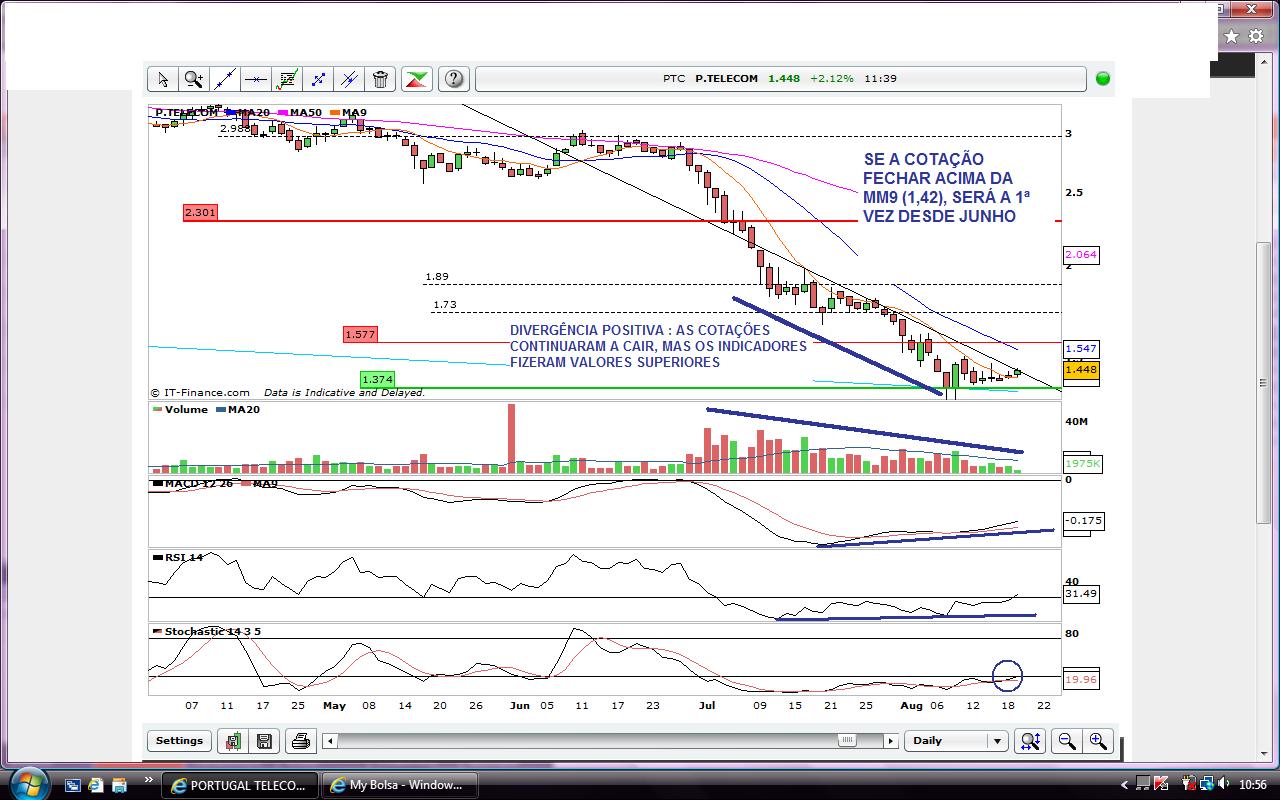Expand the quick launch overflow chevron

click(x=149, y=781)
